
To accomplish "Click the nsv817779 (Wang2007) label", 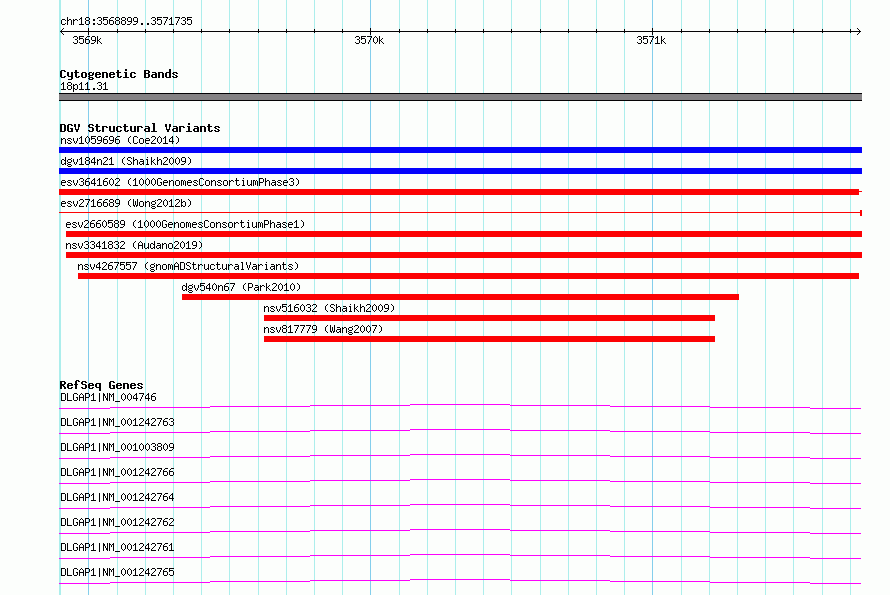I will coord(323,329).
